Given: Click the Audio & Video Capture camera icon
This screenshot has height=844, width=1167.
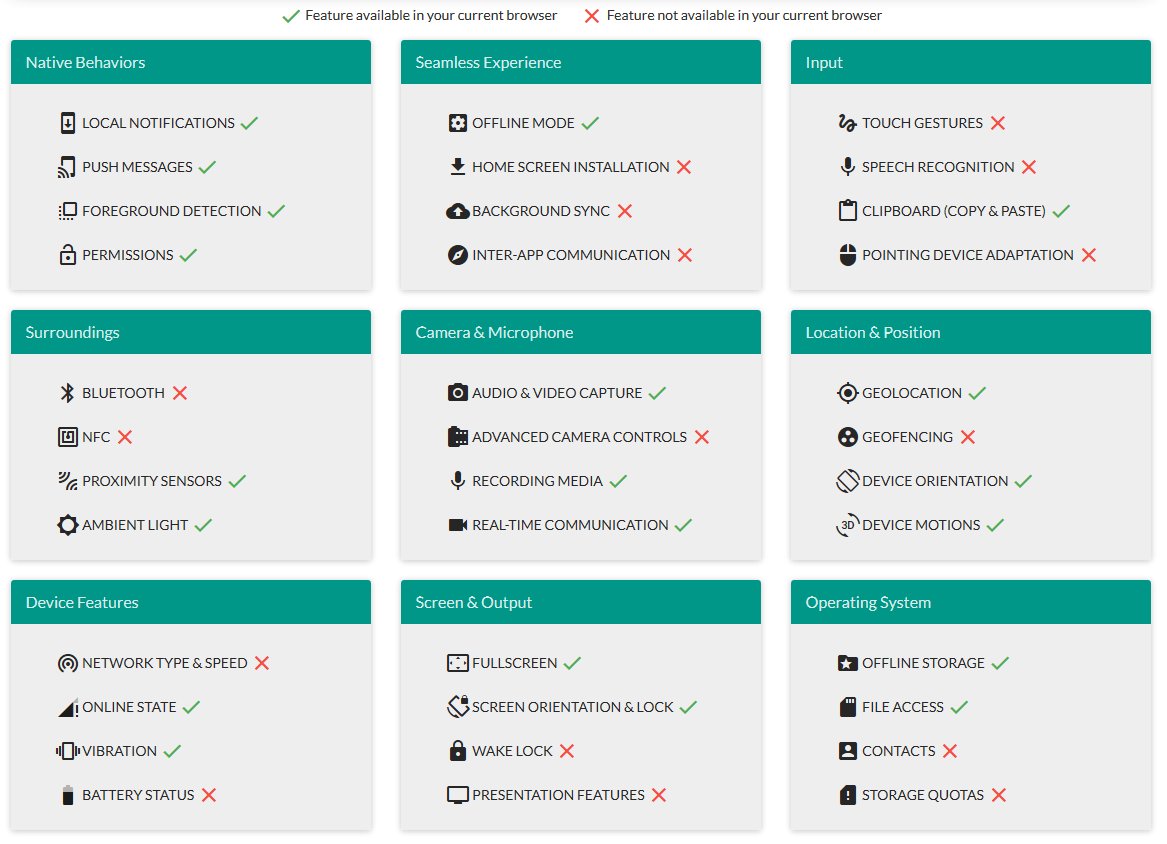Looking at the screenshot, I should click(458, 392).
